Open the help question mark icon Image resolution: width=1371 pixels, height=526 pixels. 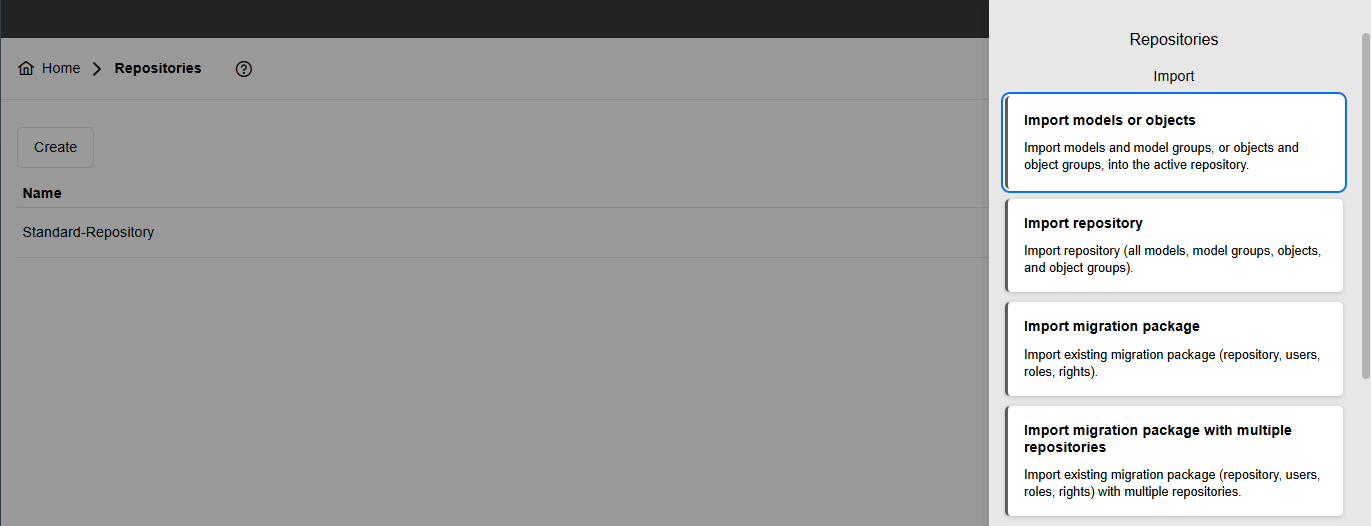[244, 69]
